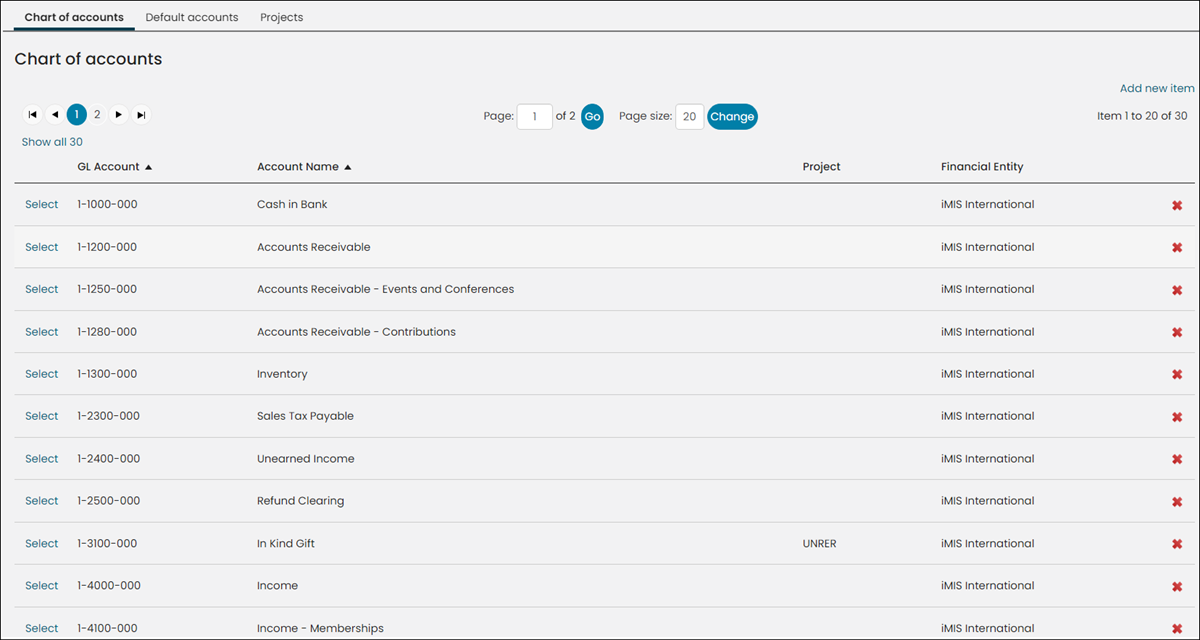The image size is (1200, 640).
Task: Click Accounts Receivable - Contributions name
Action: click(356, 331)
